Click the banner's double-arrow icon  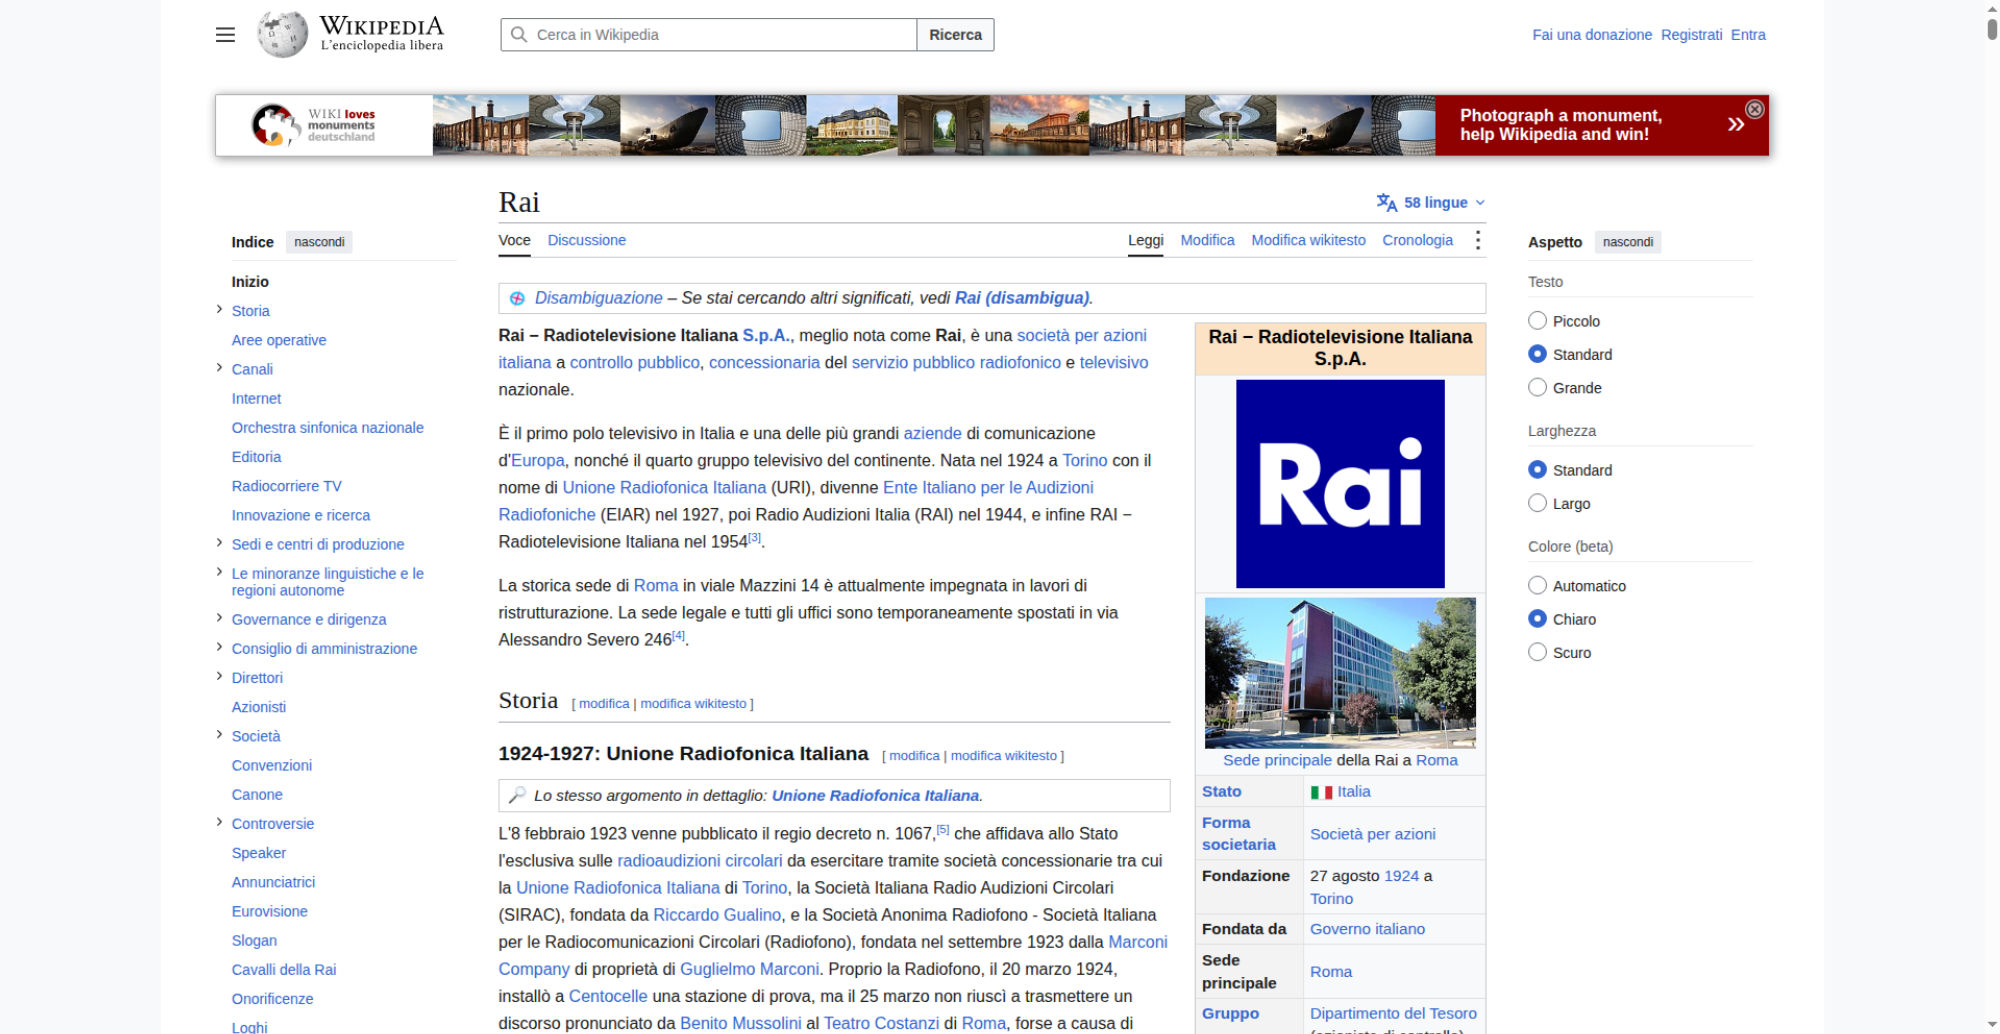tap(1736, 124)
